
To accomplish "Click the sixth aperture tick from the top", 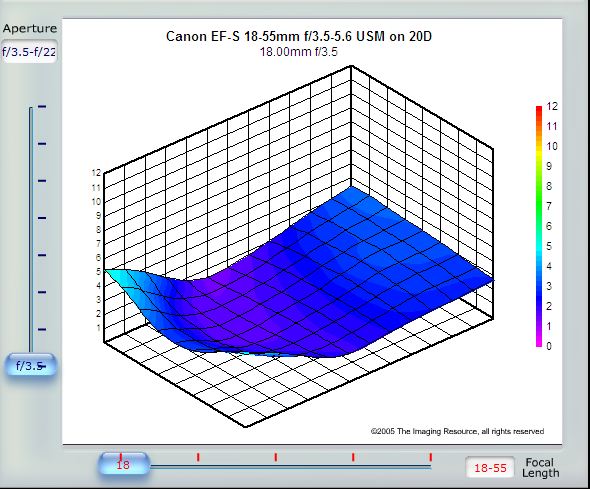I will coord(42,292).
